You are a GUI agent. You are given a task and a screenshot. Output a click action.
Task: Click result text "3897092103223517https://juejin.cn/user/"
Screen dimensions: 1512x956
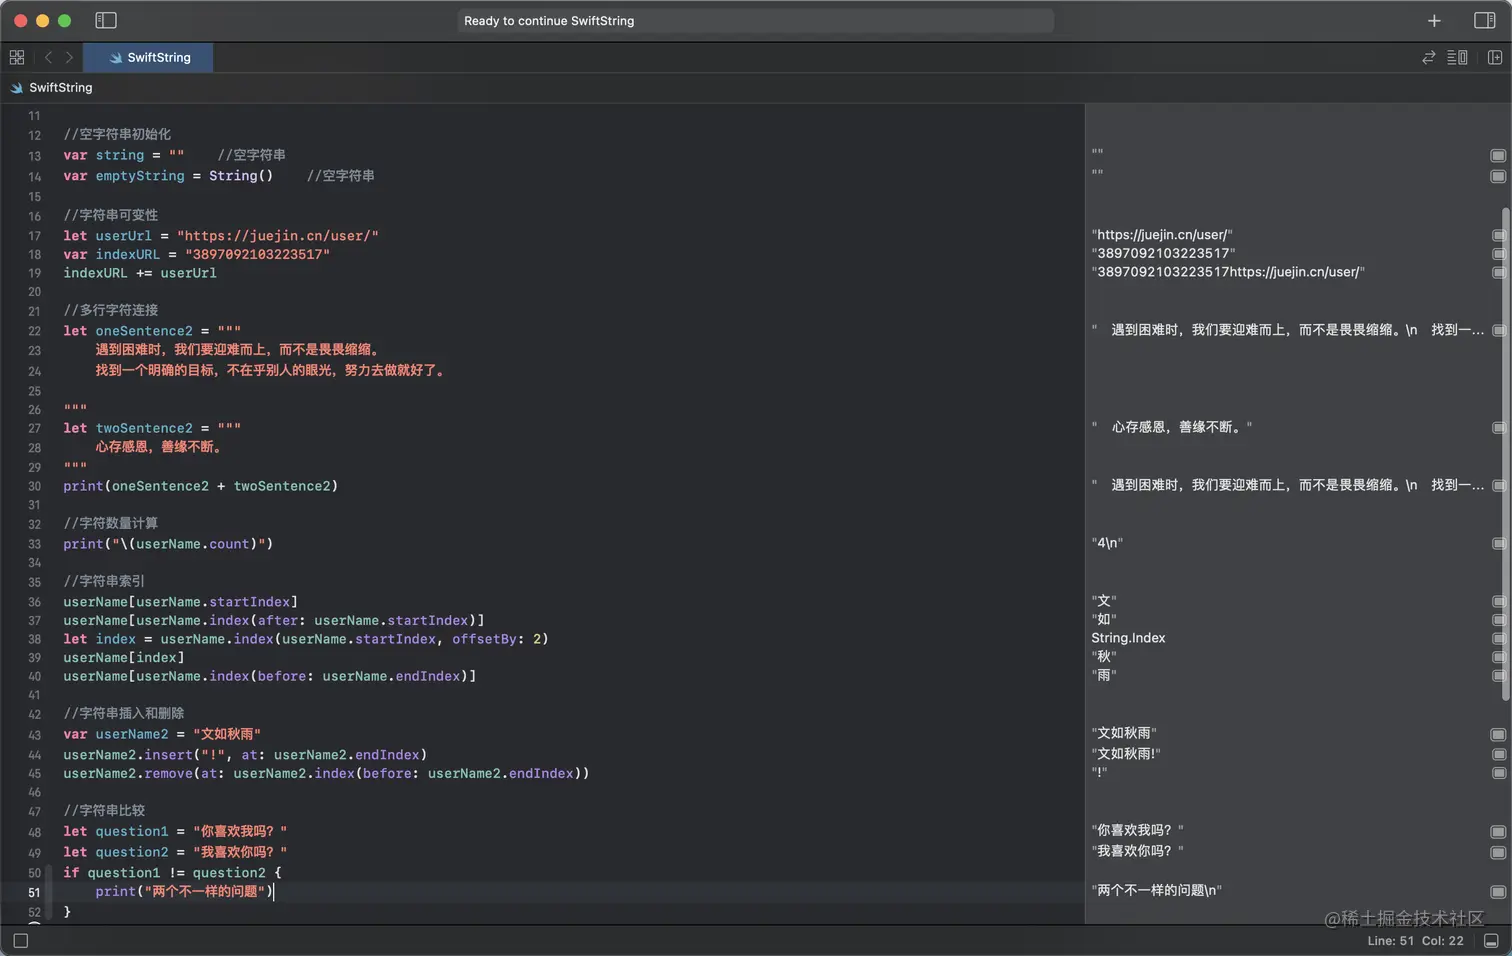(1228, 272)
